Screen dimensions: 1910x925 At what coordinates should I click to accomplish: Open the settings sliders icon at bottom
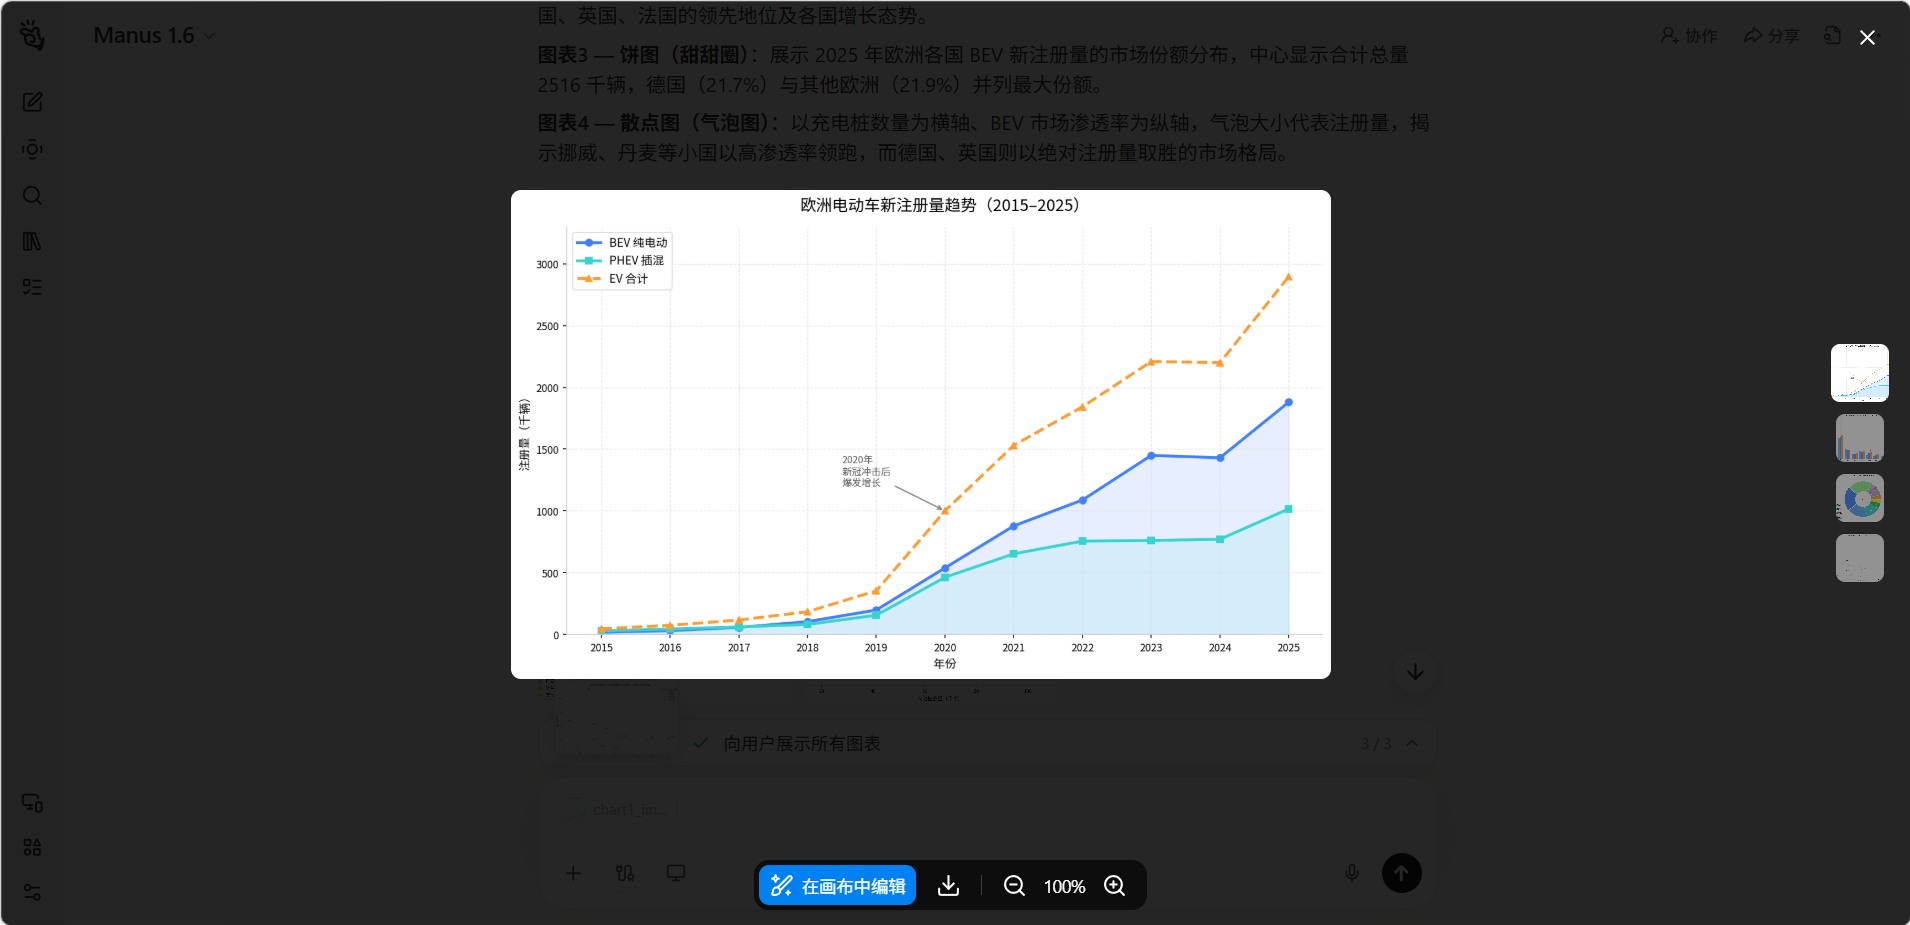(x=32, y=892)
